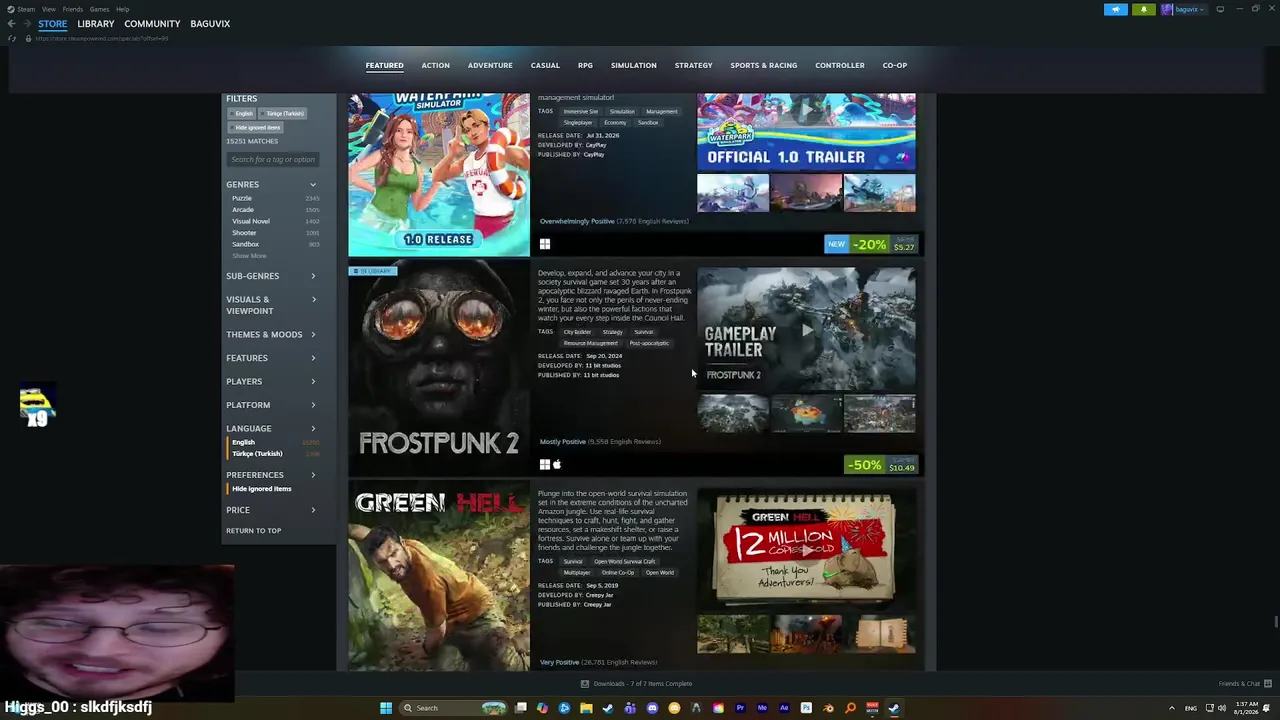Open the BAGUVIX profile section
This screenshot has height=720, width=1280.
(x=210, y=24)
